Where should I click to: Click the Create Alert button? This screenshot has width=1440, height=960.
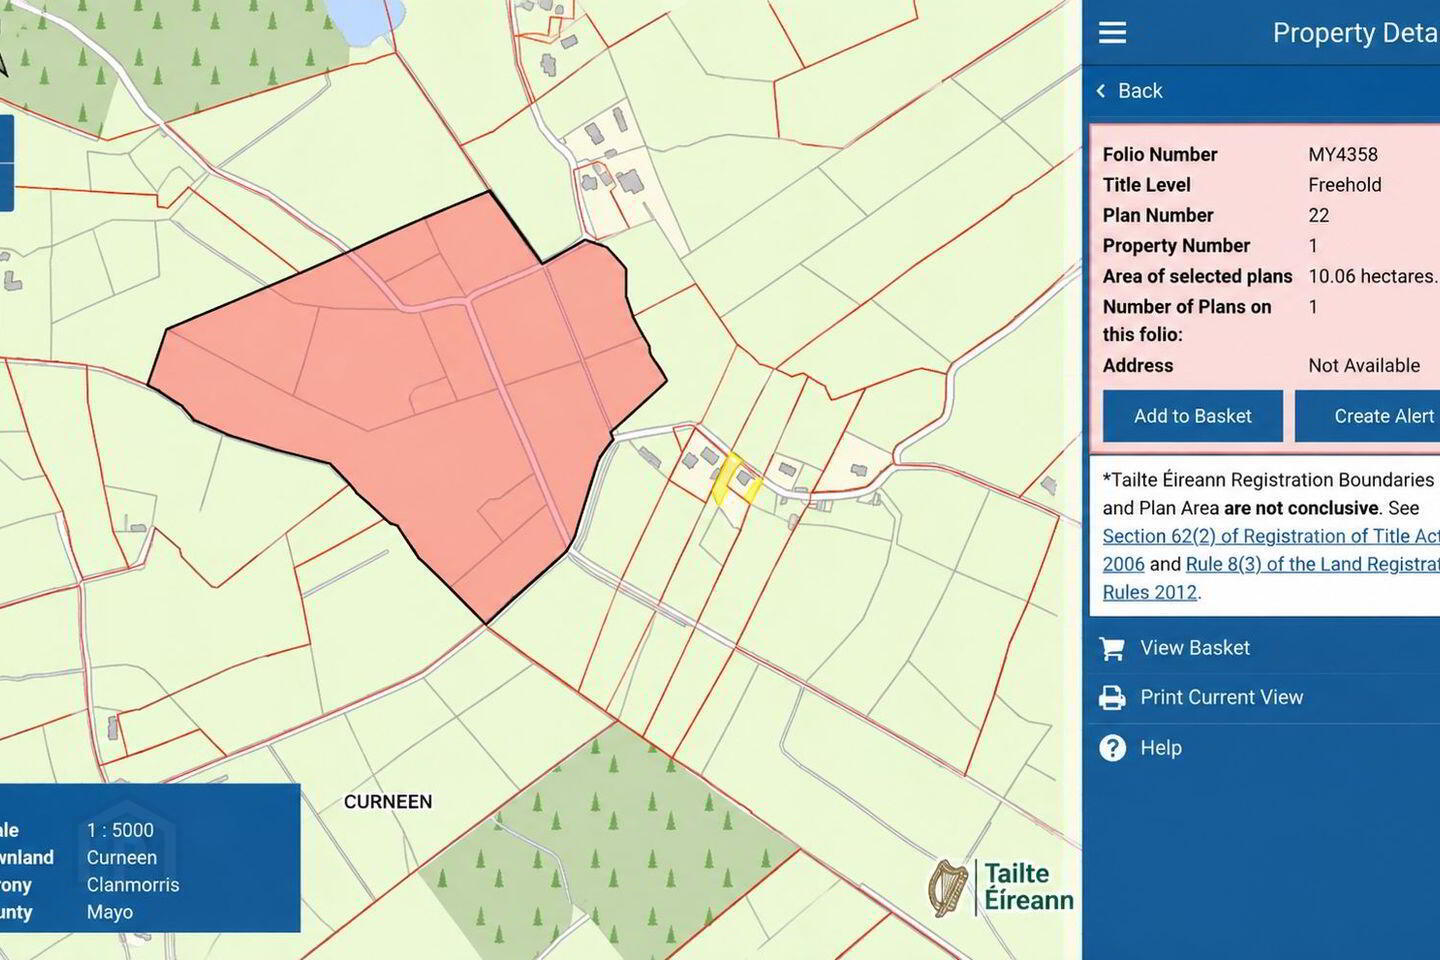coord(1370,416)
